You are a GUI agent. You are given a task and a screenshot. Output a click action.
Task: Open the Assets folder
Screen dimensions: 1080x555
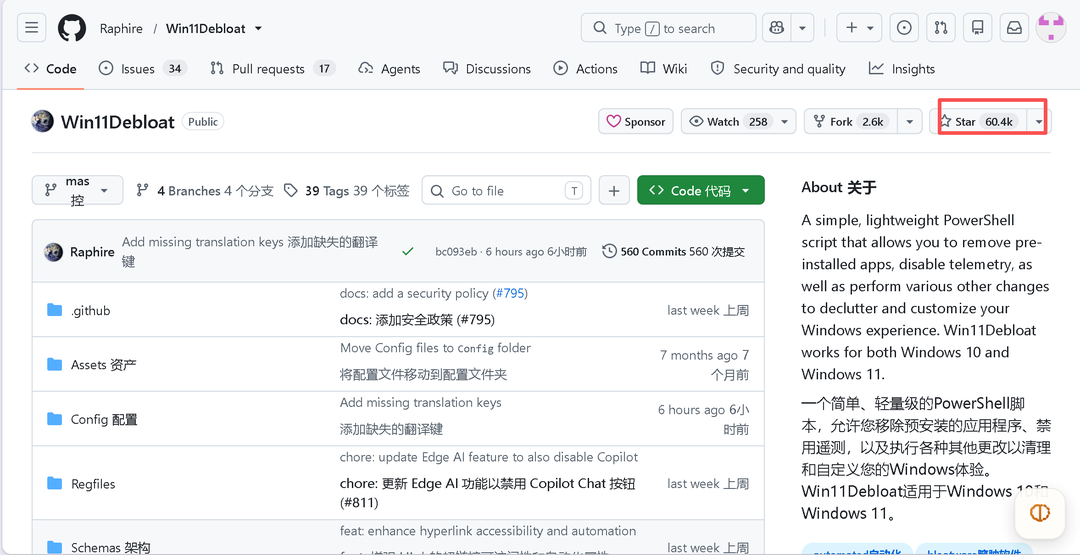[x=103, y=364]
